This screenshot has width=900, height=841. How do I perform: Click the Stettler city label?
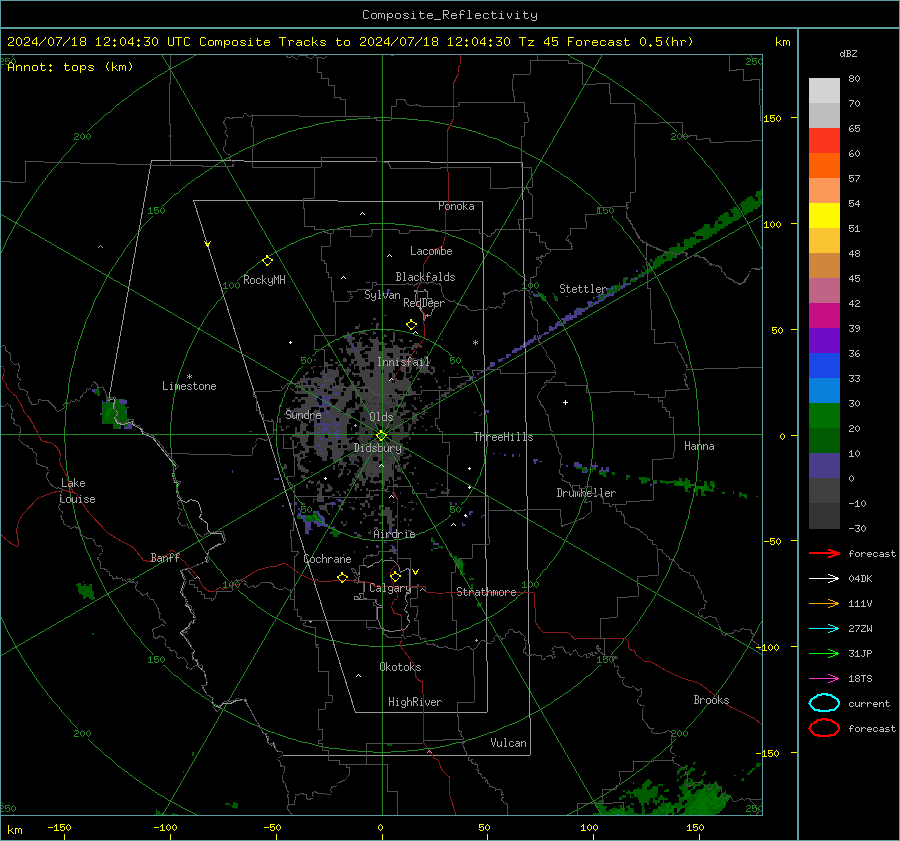[x=583, y=289]
